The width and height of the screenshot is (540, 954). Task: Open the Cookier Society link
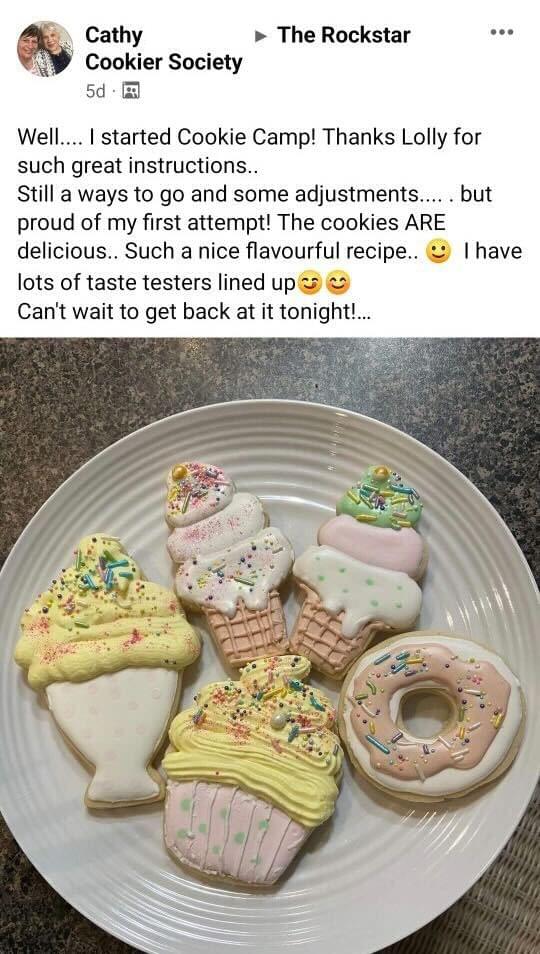pyautogui.click(x=164, y=62)
